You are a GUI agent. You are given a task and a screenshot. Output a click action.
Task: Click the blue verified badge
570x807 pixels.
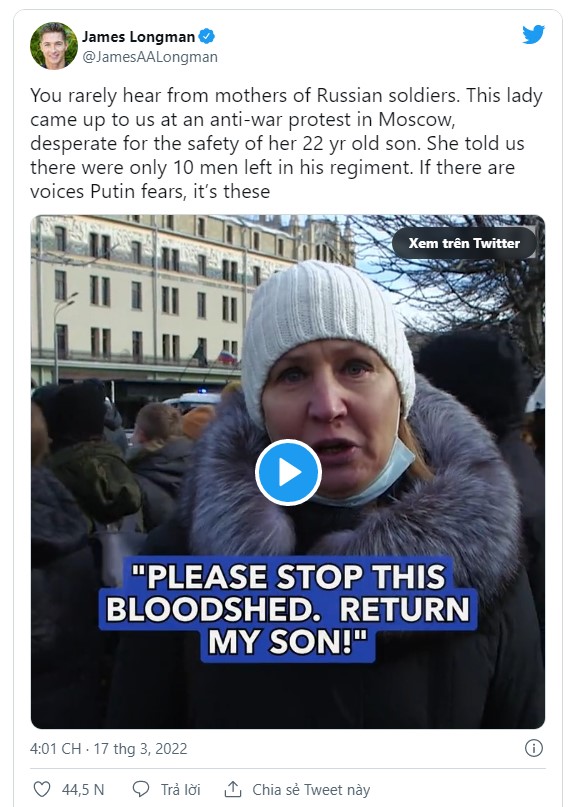point(207,37)
